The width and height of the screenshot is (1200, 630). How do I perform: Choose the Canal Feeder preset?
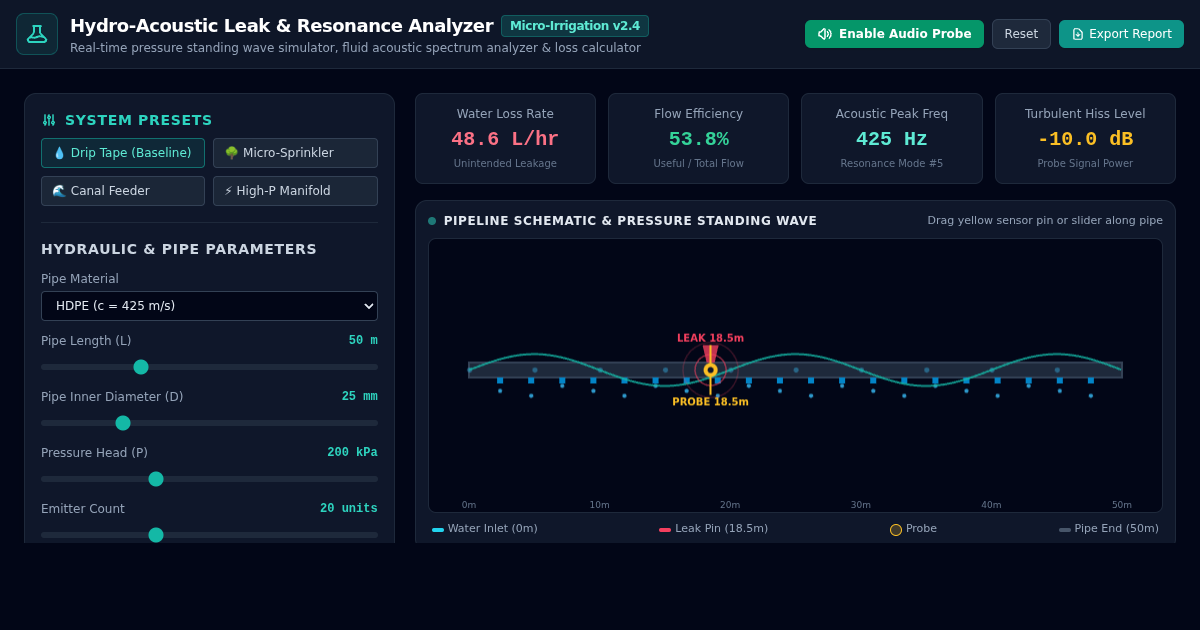(123, 191)
